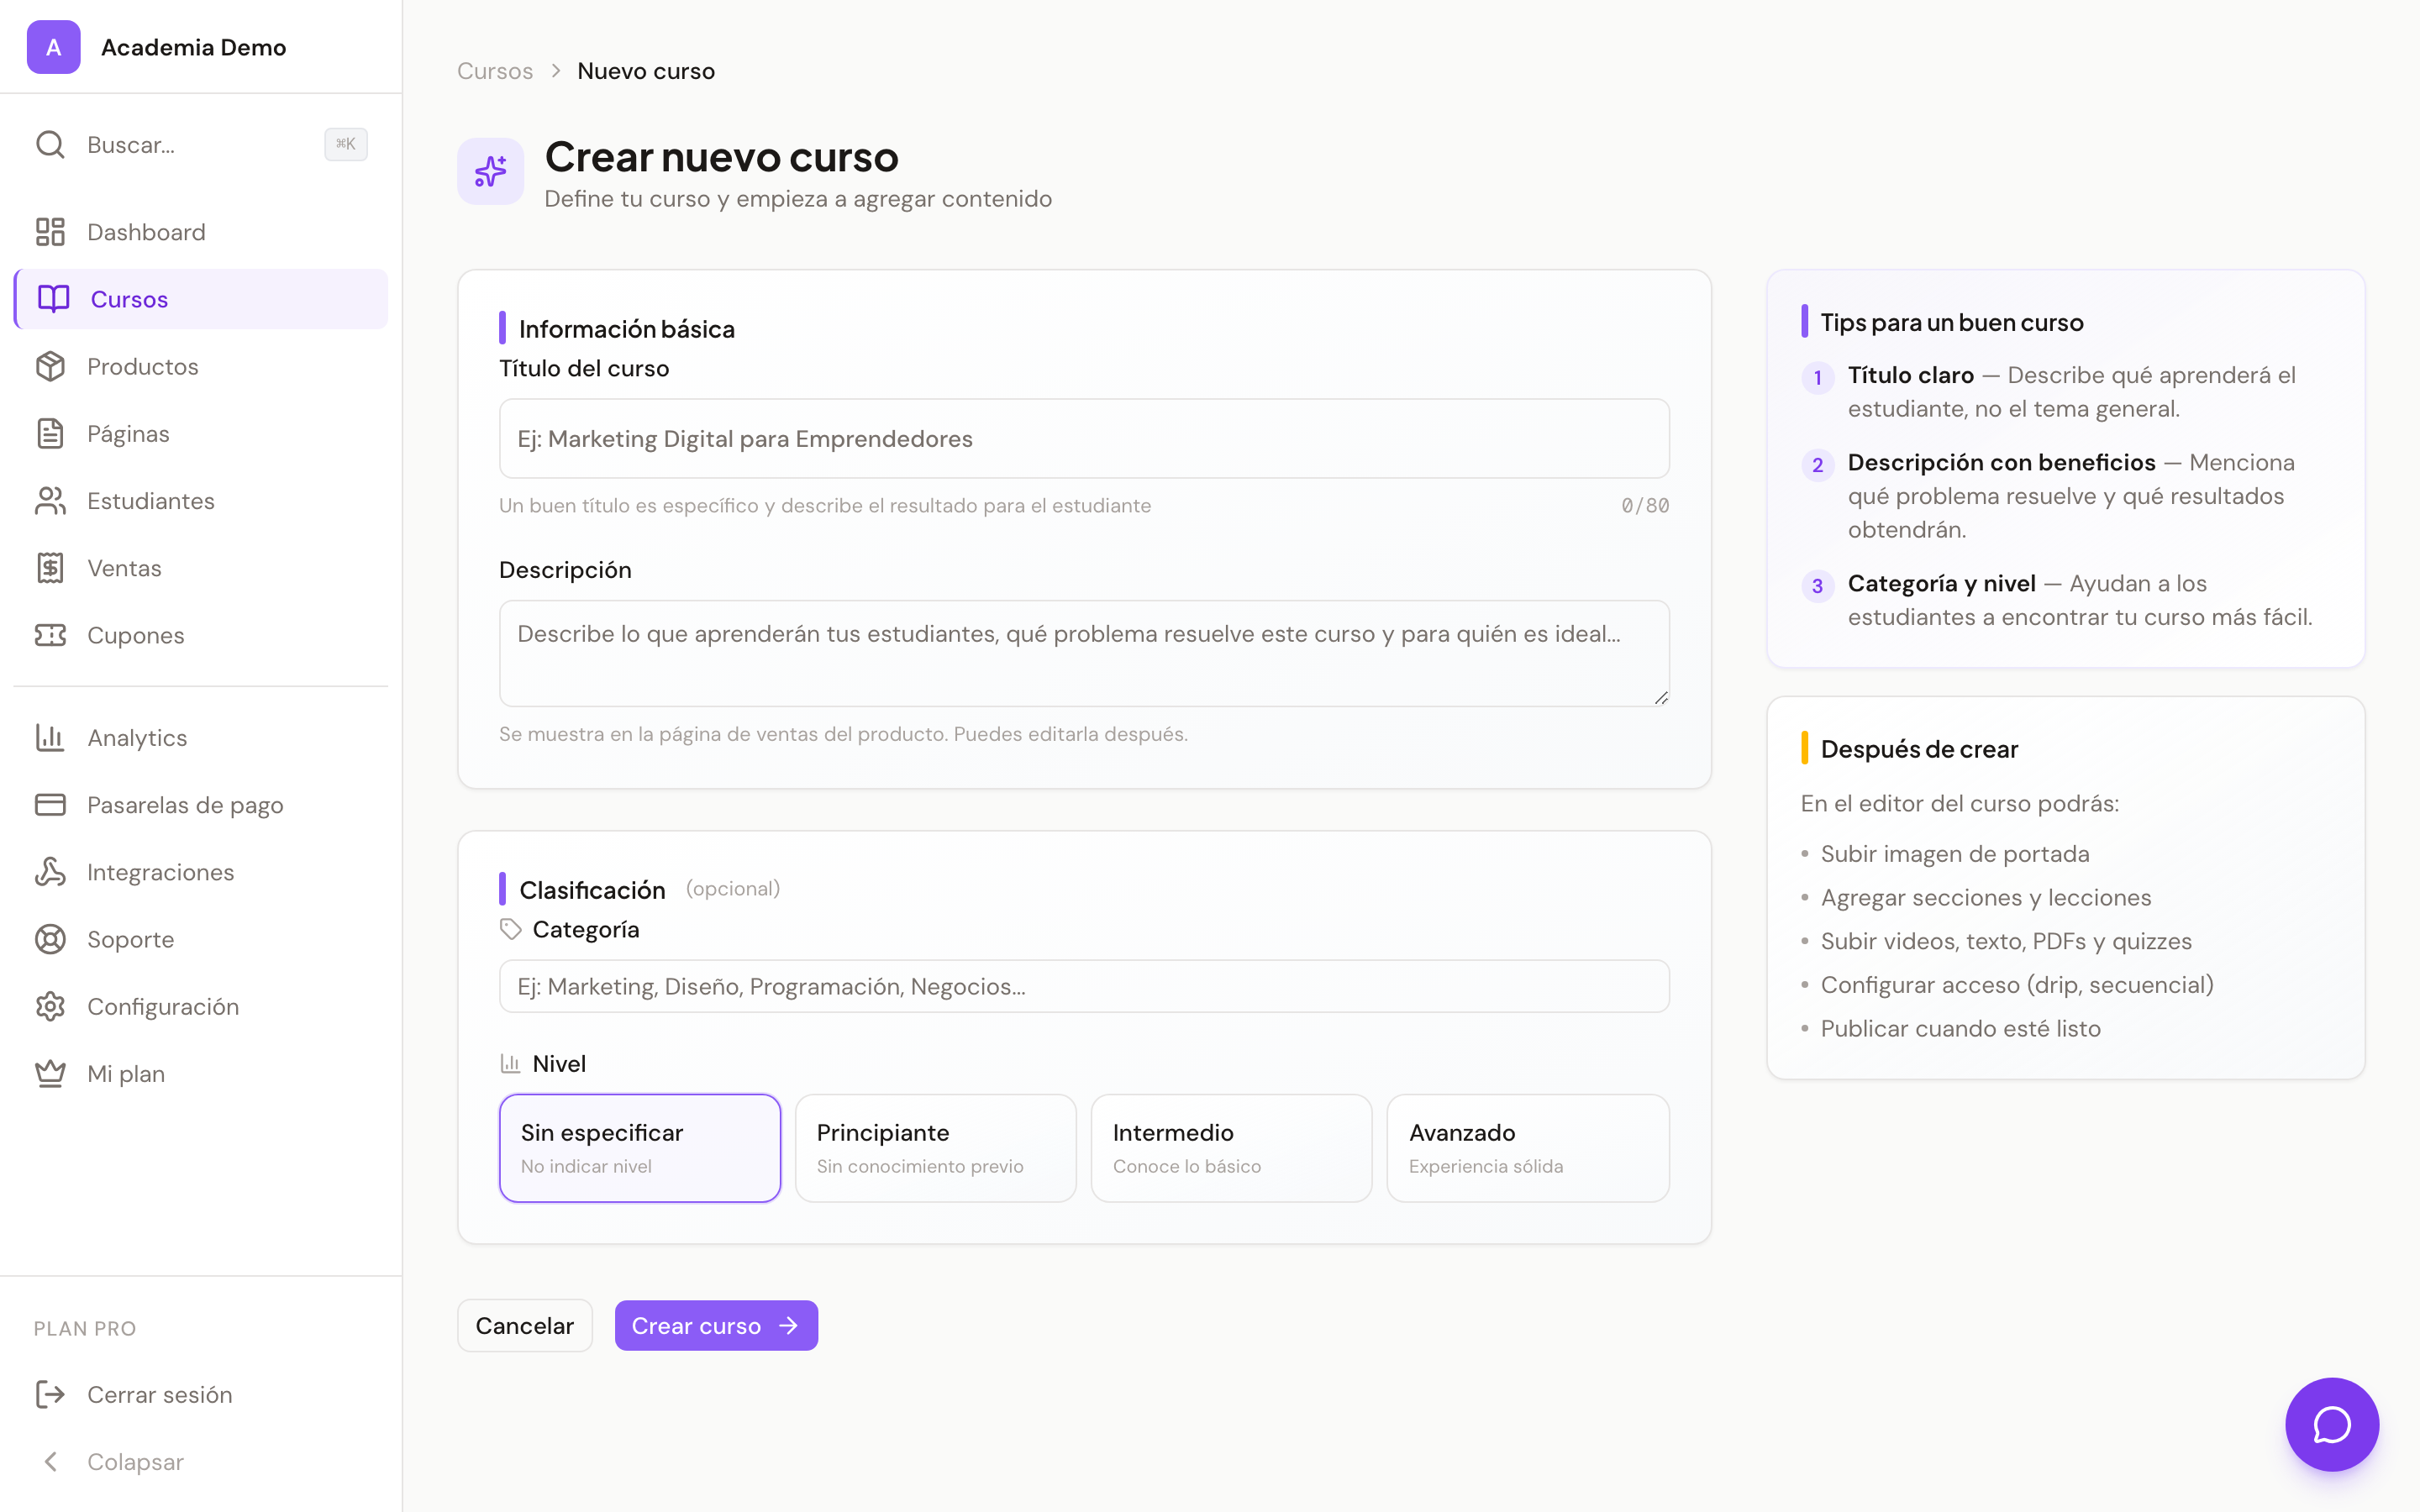The height and width of the screenshot is (1512, 2420).
Task: Open Estudiantes via its people icon
Action: click(x=52, y=501)
